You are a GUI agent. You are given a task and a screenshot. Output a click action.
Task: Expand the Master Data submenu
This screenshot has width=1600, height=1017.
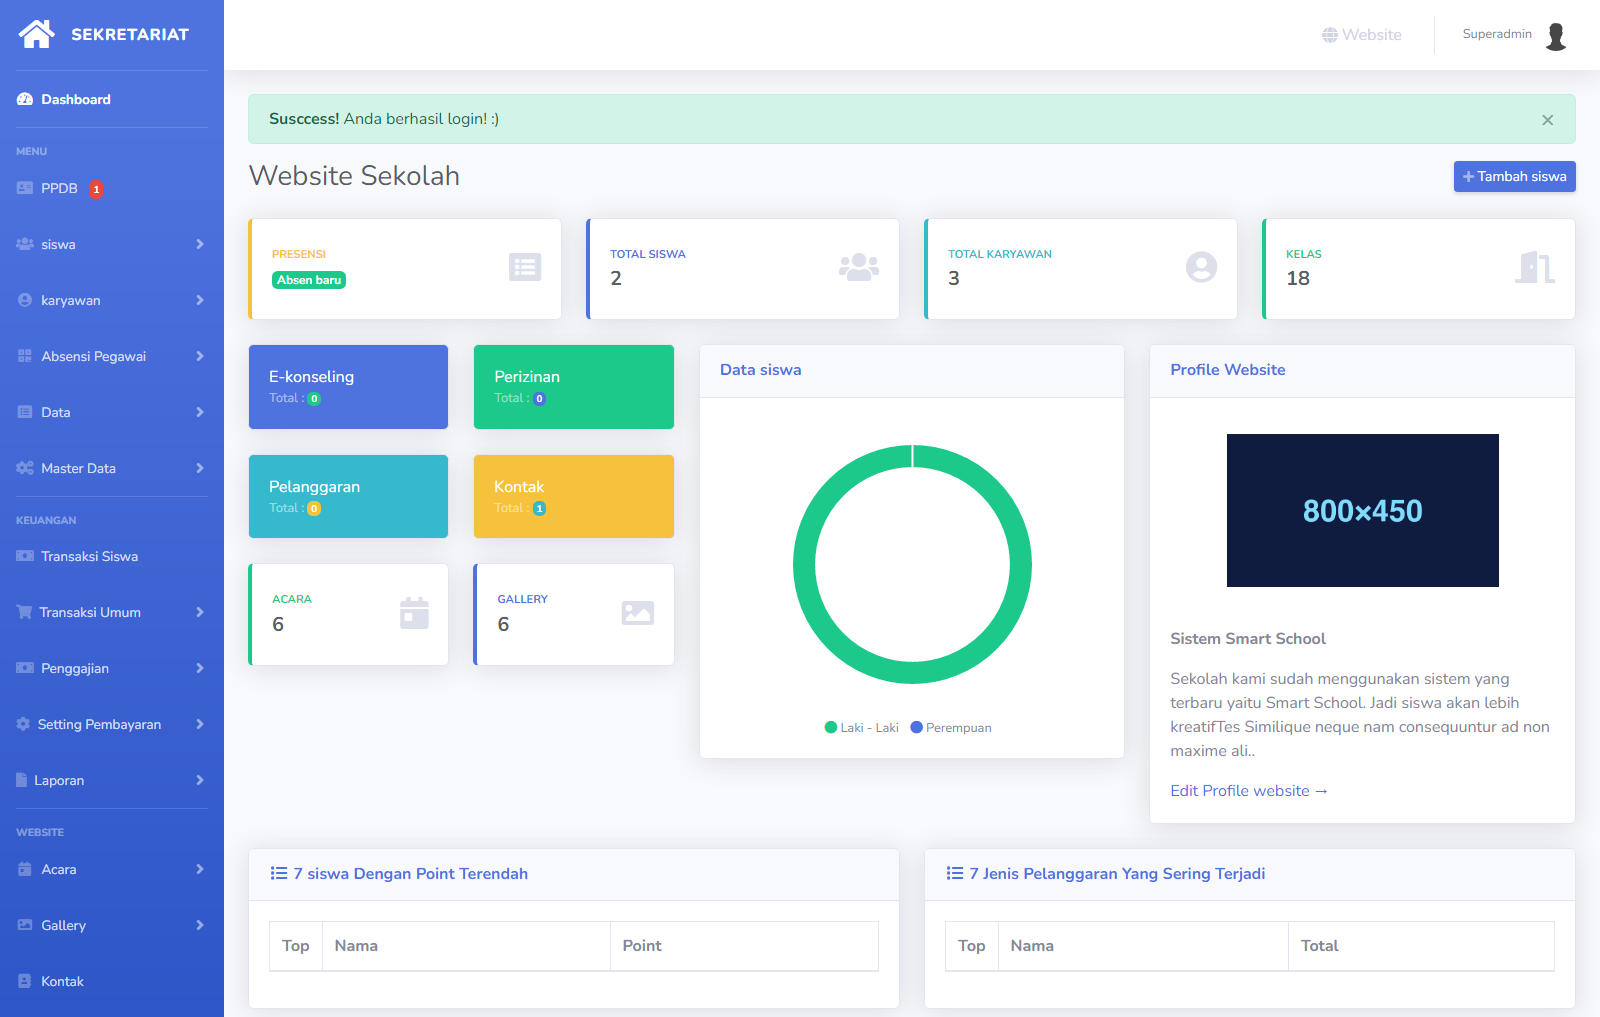click(110, 468)
